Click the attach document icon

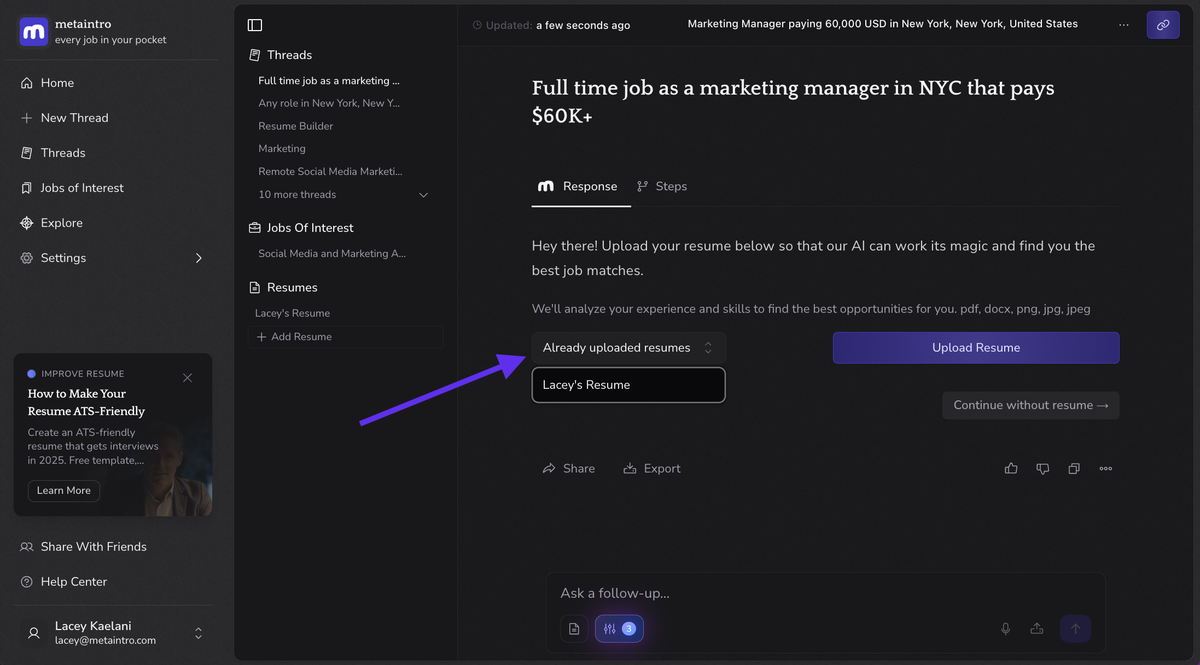(574, 629)
